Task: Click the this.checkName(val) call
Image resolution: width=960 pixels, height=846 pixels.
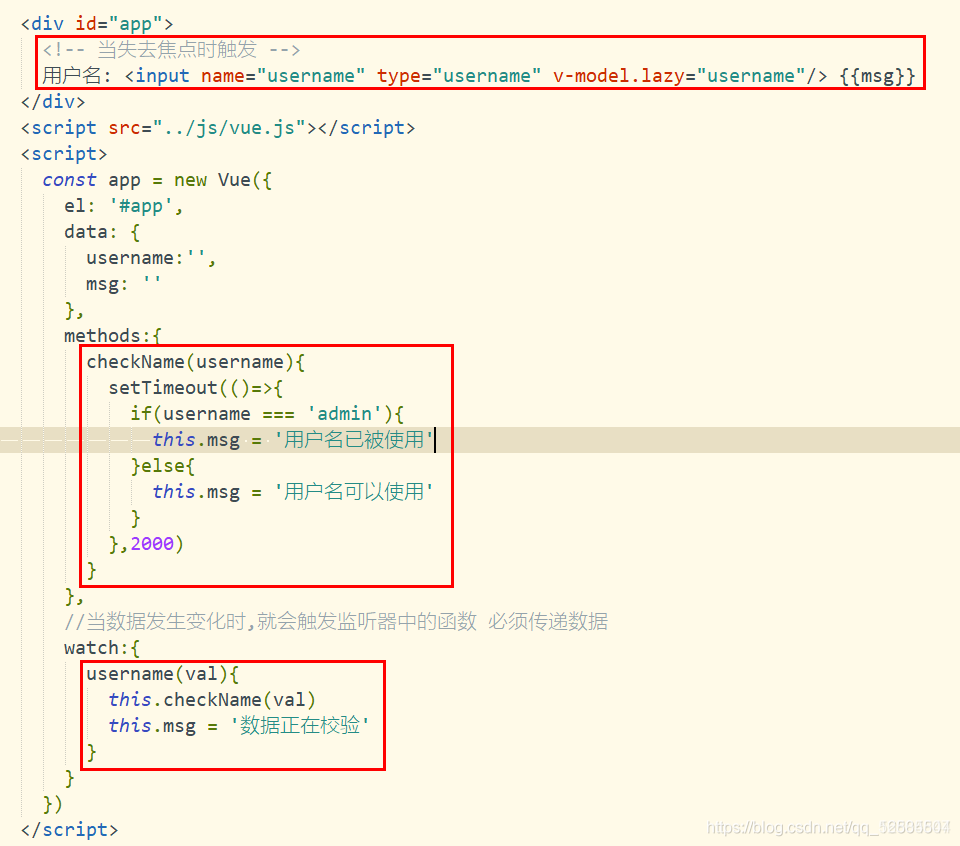Action: point(212,700)
